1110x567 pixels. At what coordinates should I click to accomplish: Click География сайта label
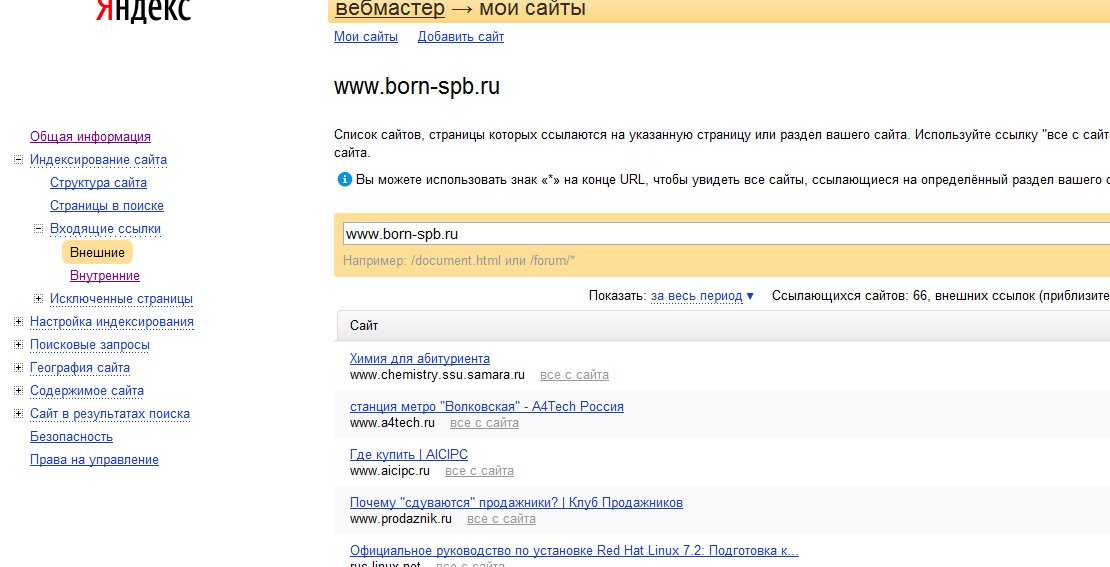coord(80,368)
